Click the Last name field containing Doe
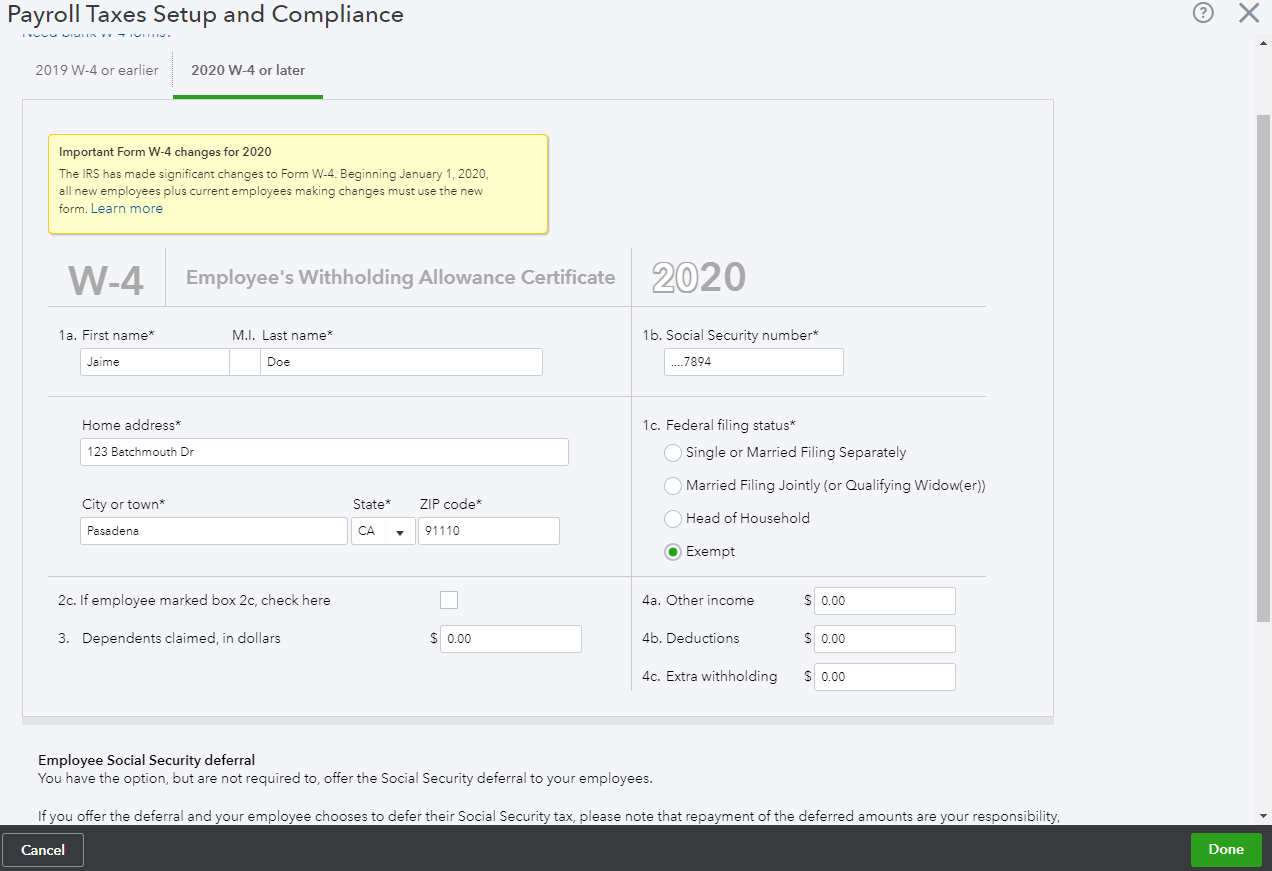Image resolution: width=1272 pixels, height=871 pixels. [401, 362]
